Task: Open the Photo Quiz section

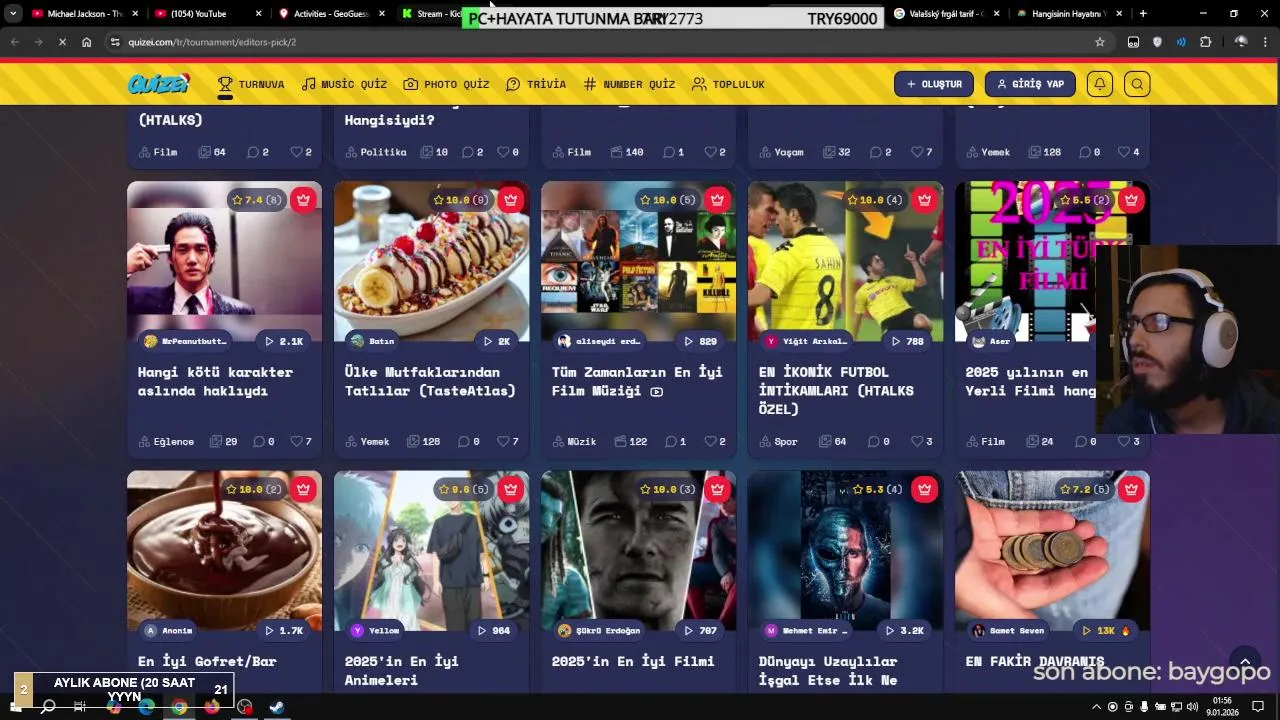Action: (446, 84)
